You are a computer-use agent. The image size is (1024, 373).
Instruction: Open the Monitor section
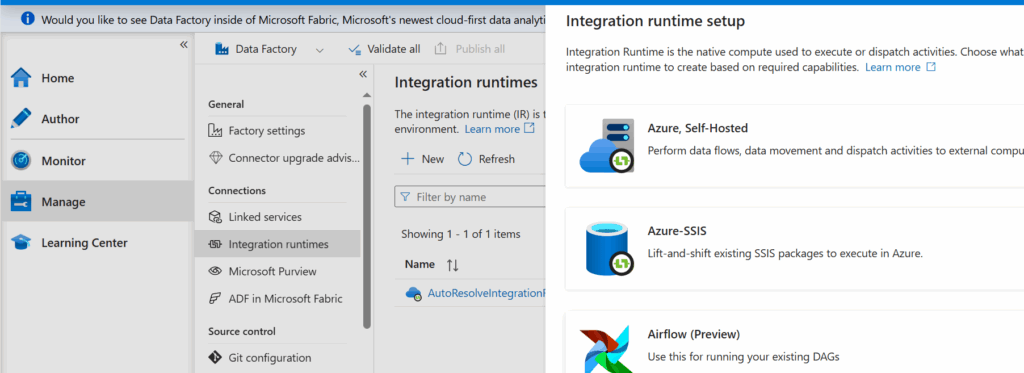click(x=98, y=161)
